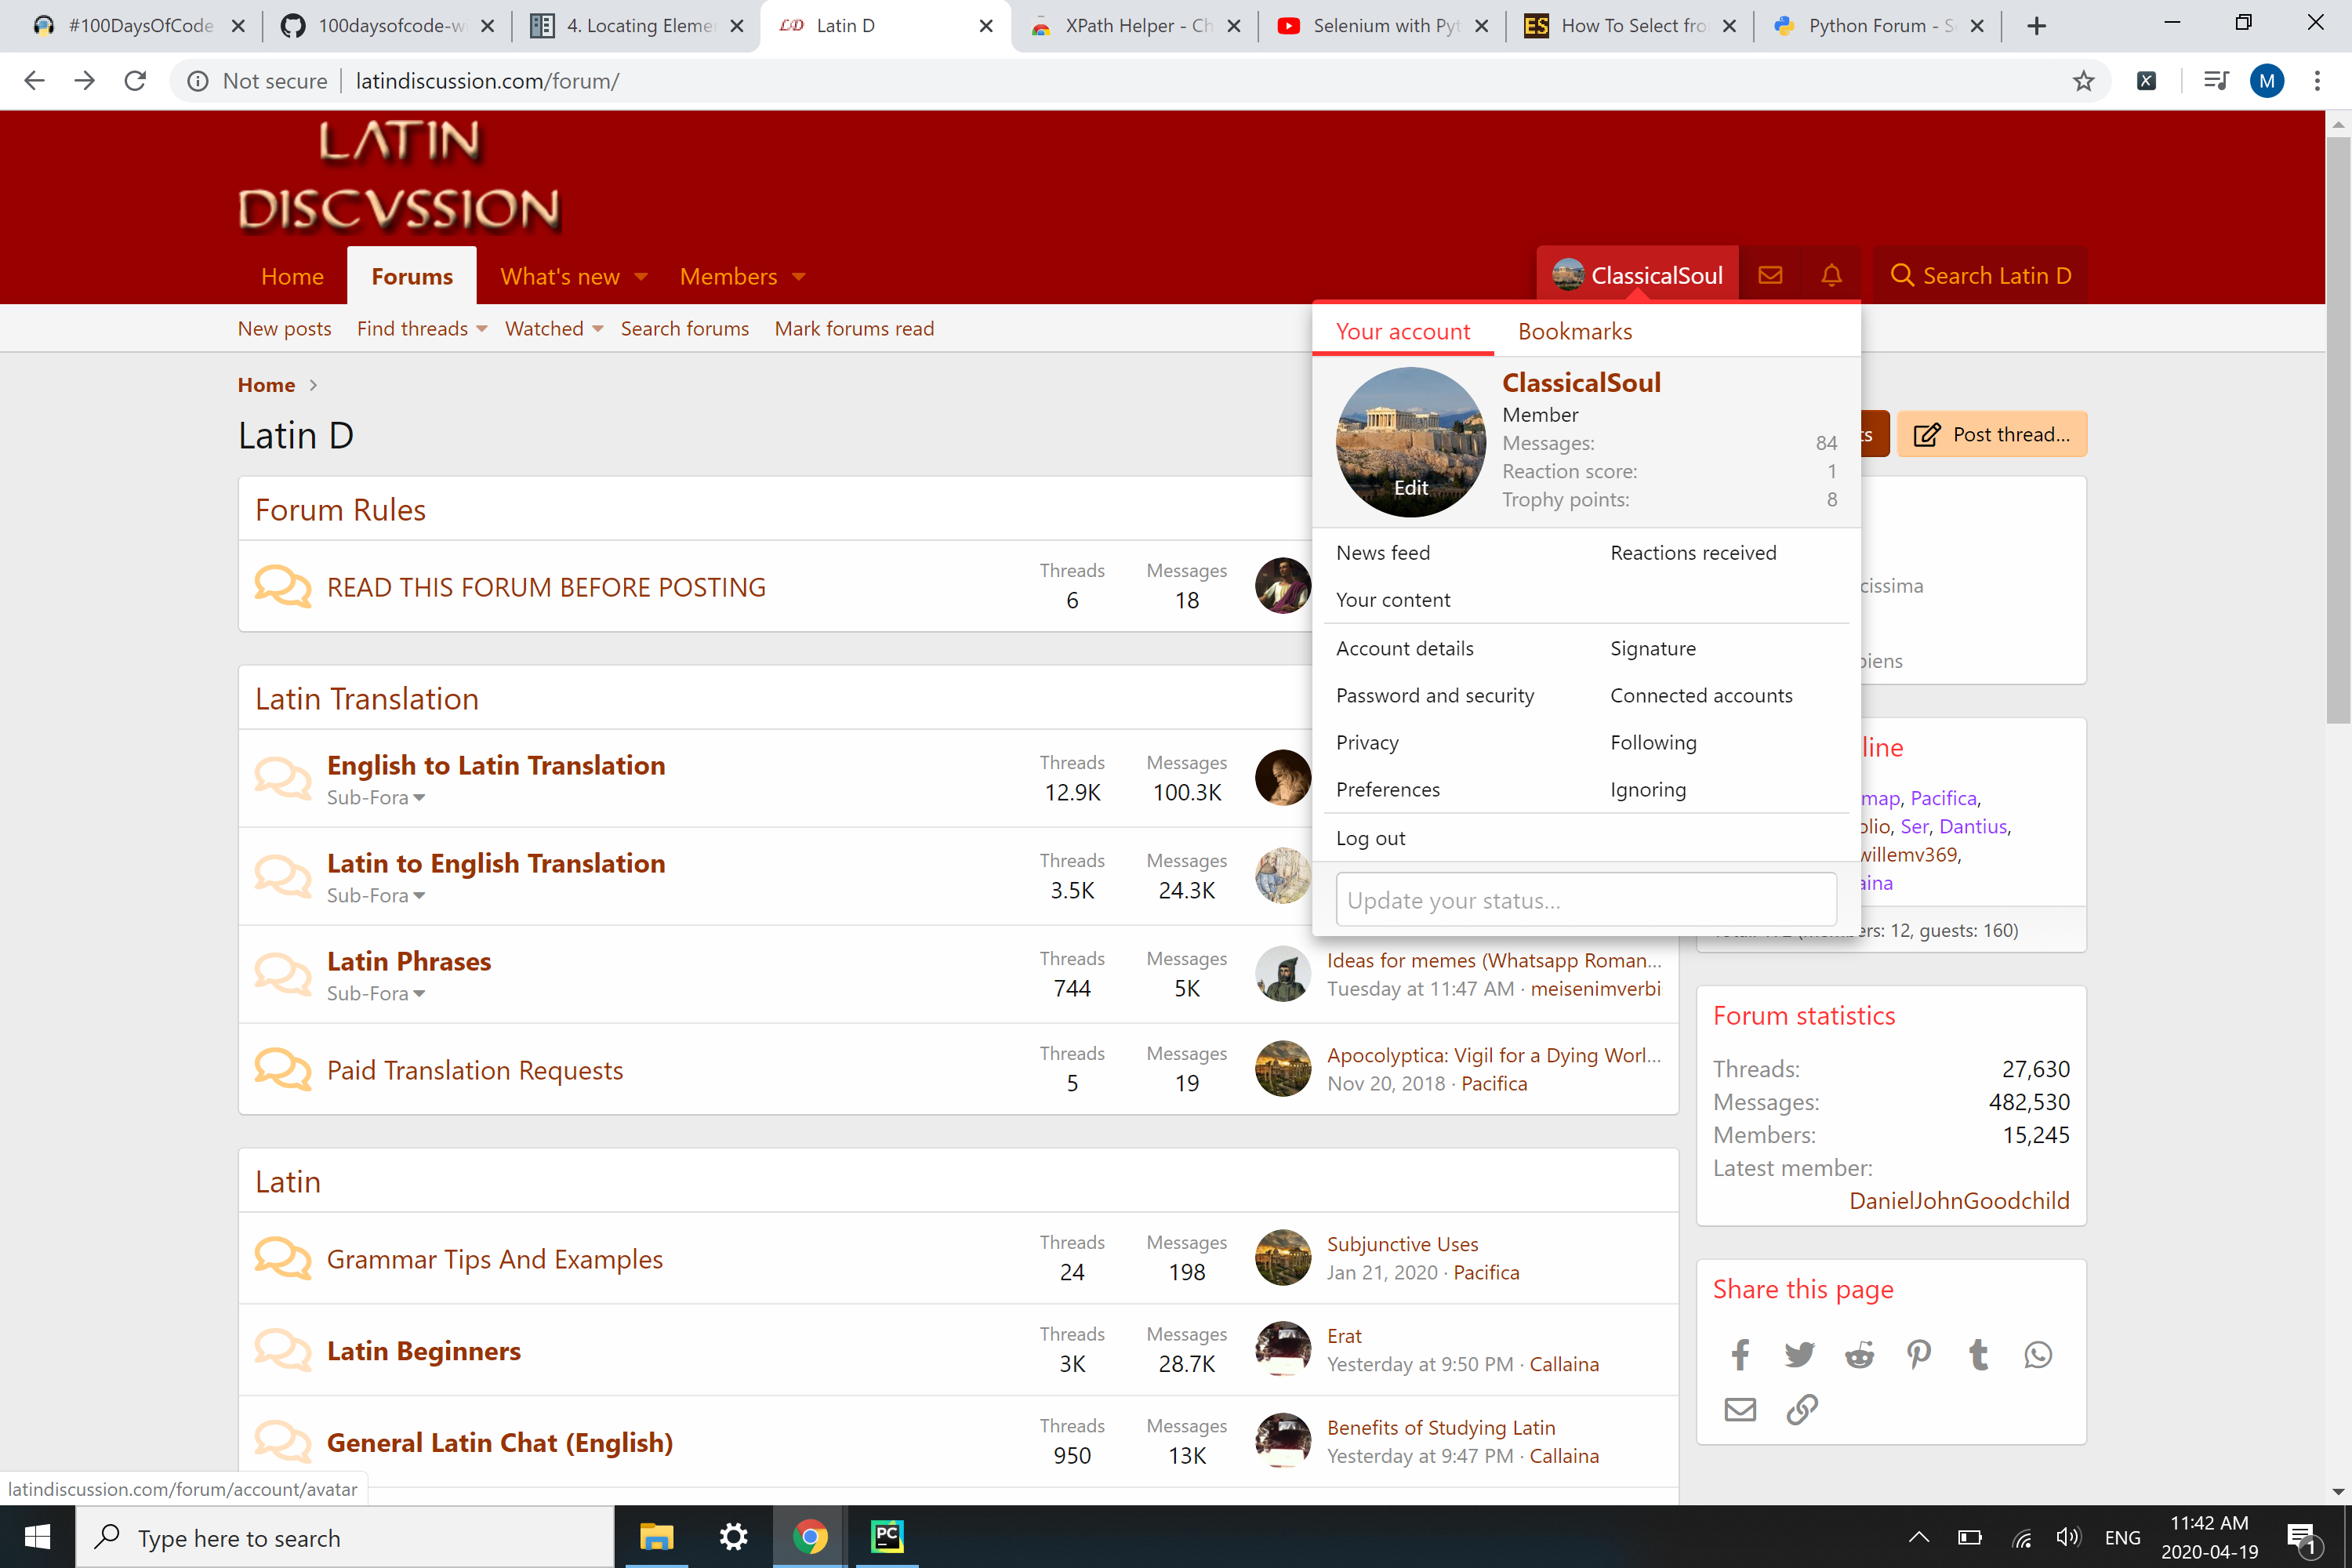Expand Sub-Fora under Latin Phrases
This screenshot has width=2352, height=1568.
point(376,993)
